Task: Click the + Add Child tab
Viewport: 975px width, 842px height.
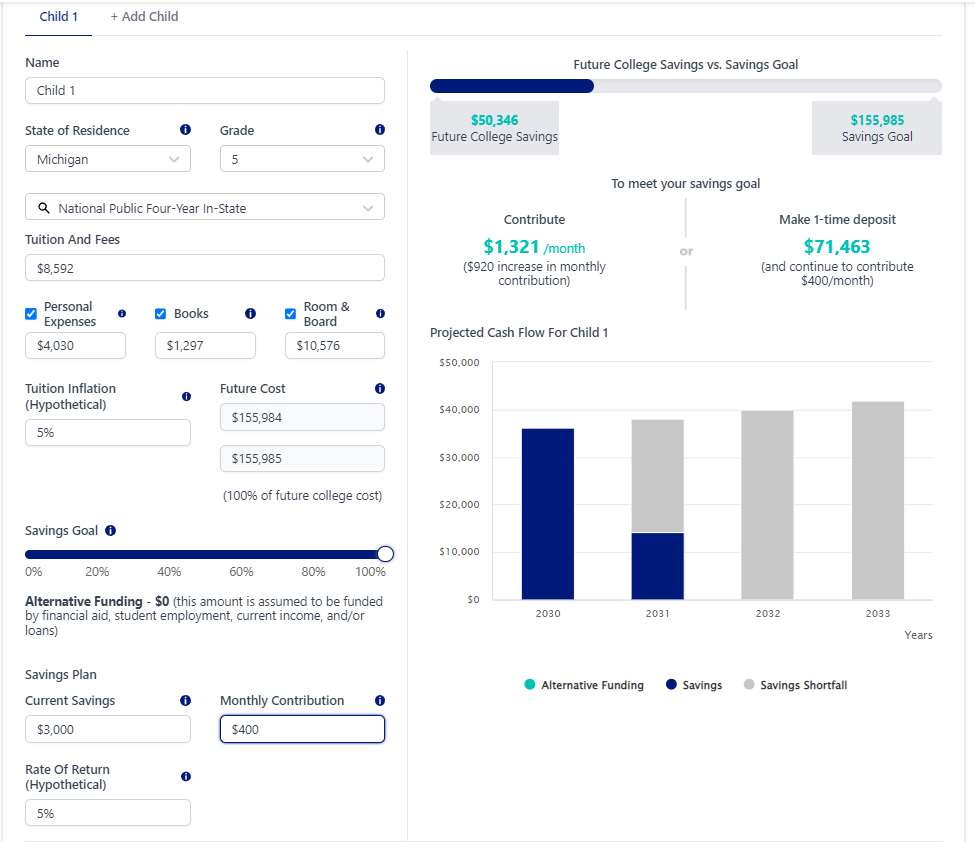Action: coord(144,17)
